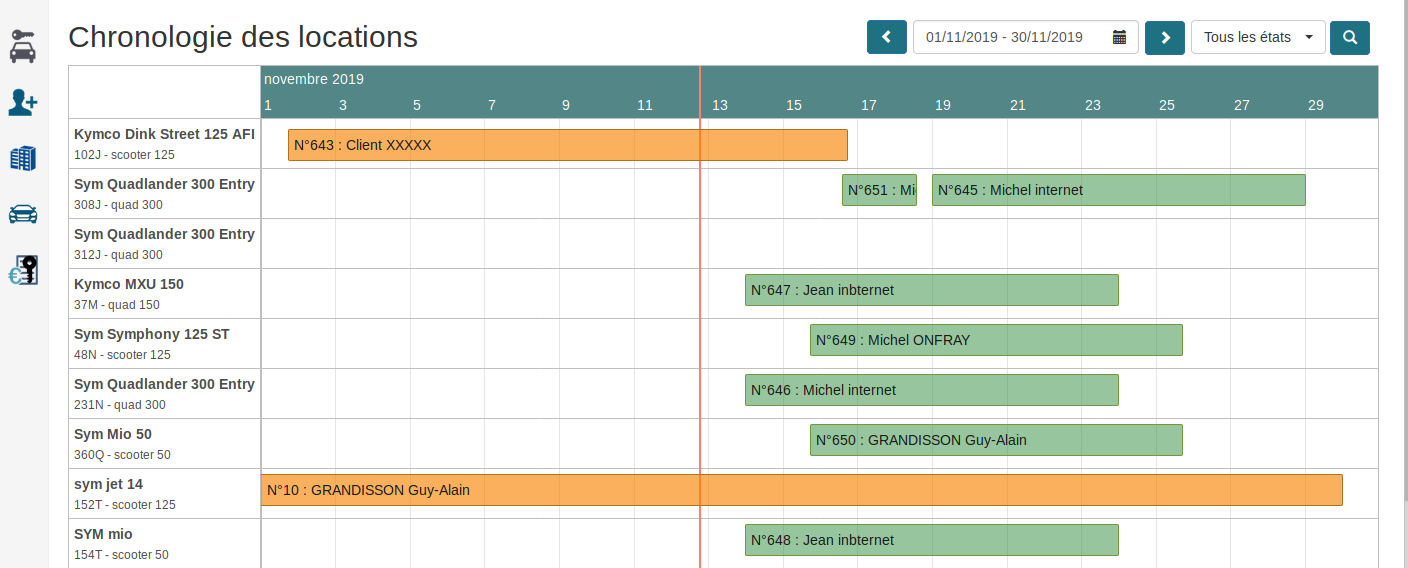Select the short N°651 rental bar
1408x568 pixels.
879,190
